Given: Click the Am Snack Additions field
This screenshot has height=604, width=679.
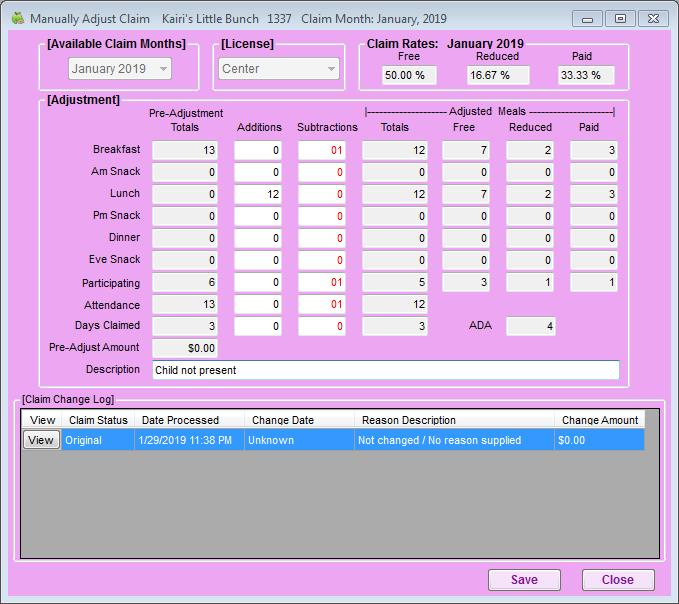Looking at the screenshot, I should tap(258, 172).
